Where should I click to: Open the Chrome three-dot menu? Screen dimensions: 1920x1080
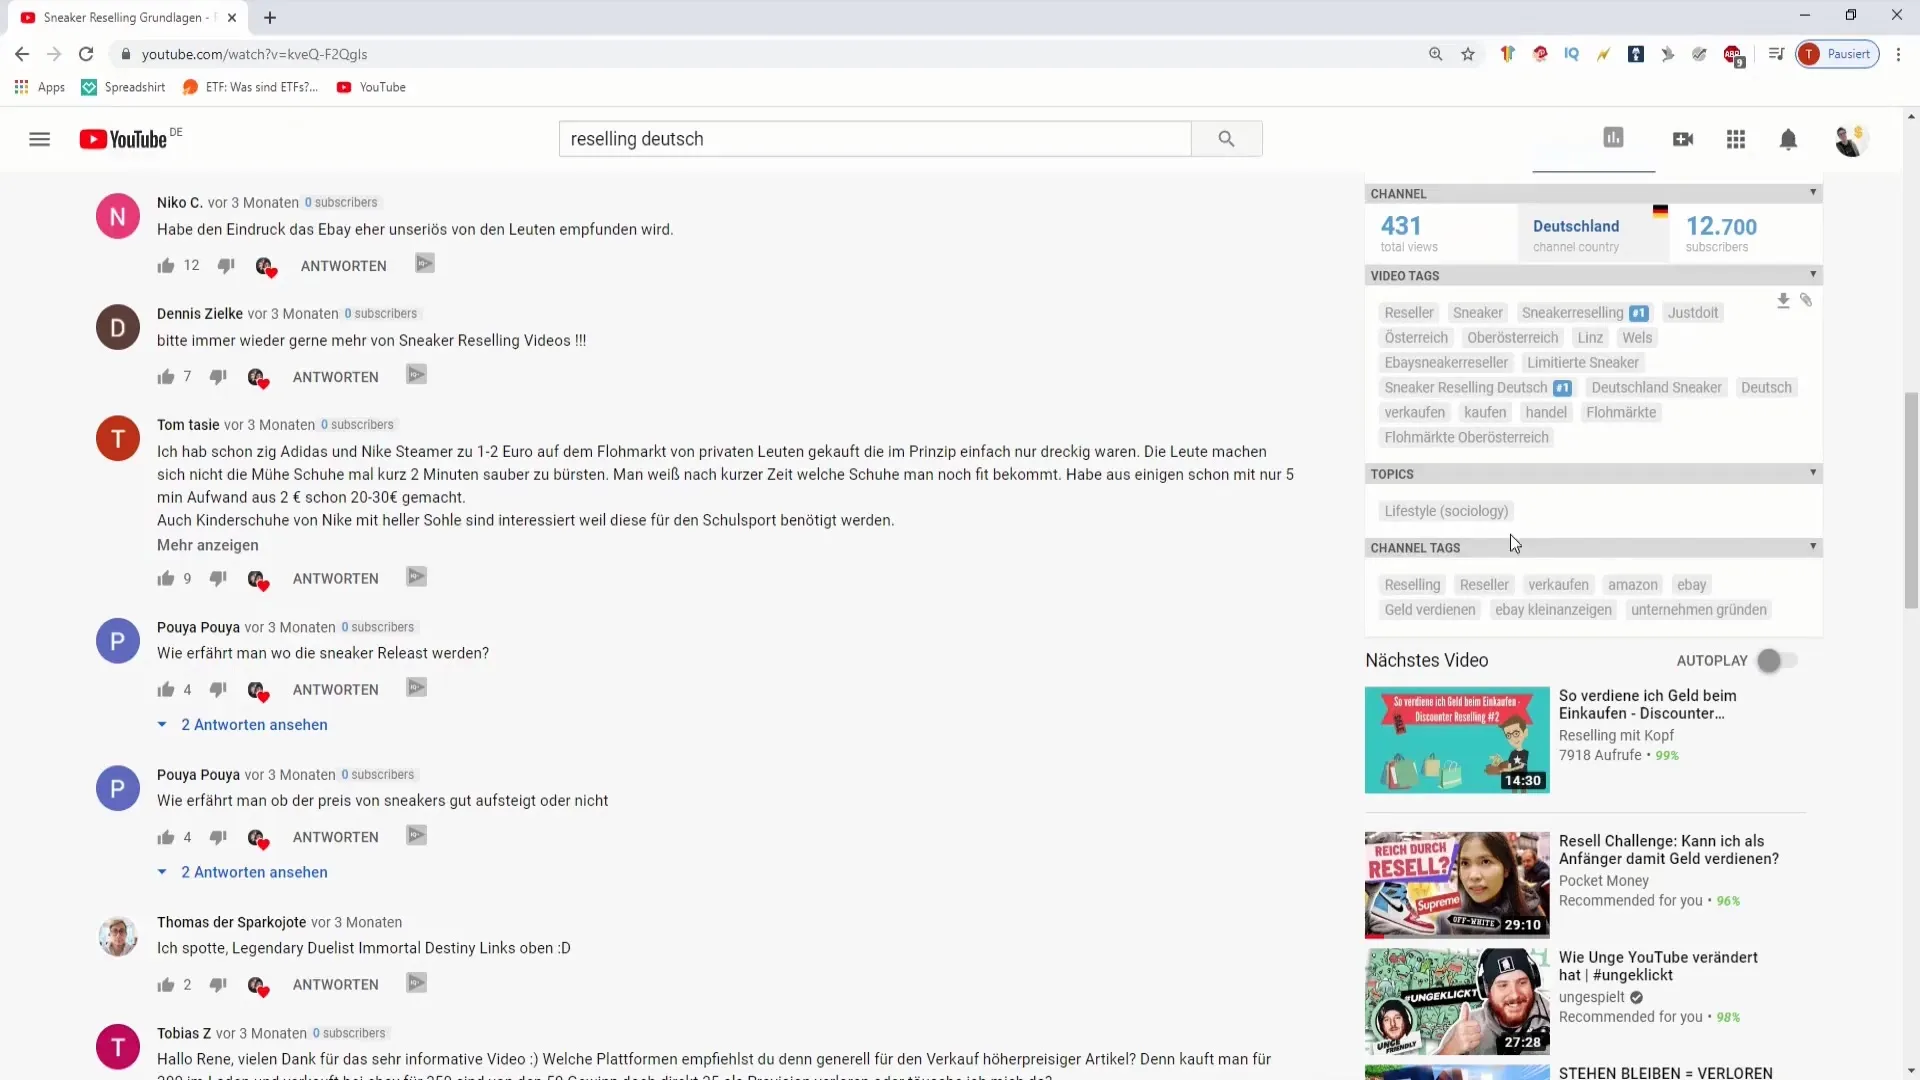[x=1898, y=54]
